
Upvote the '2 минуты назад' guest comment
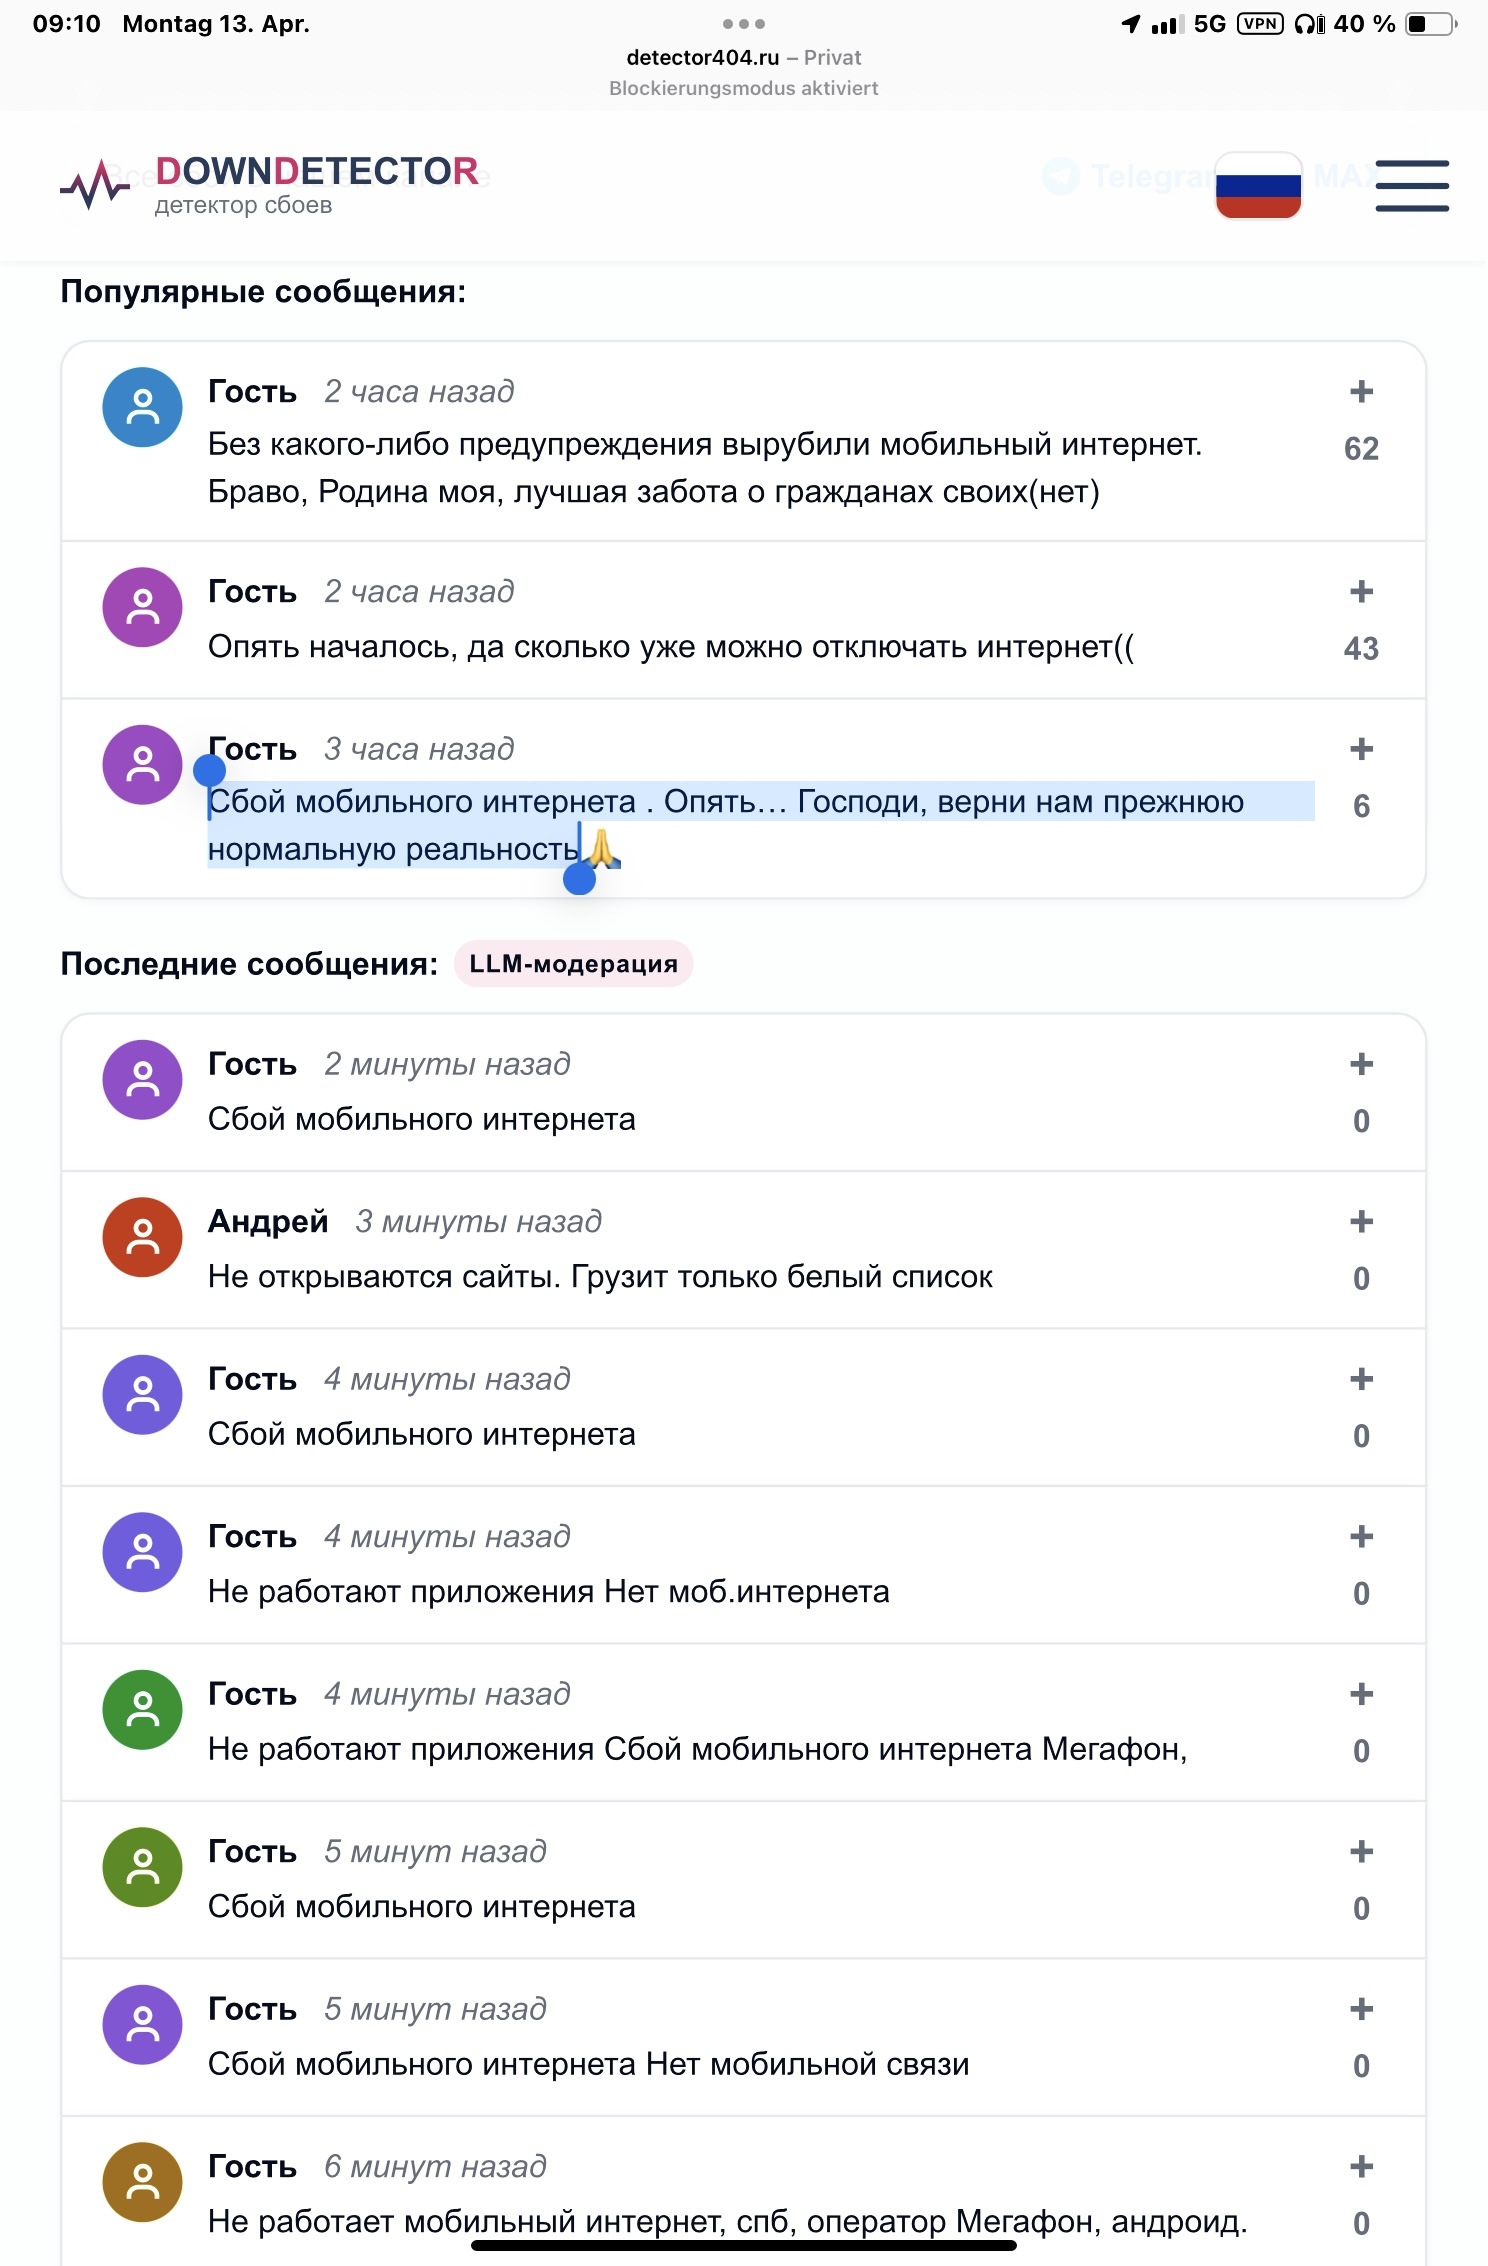(x=1361, y=1064)
